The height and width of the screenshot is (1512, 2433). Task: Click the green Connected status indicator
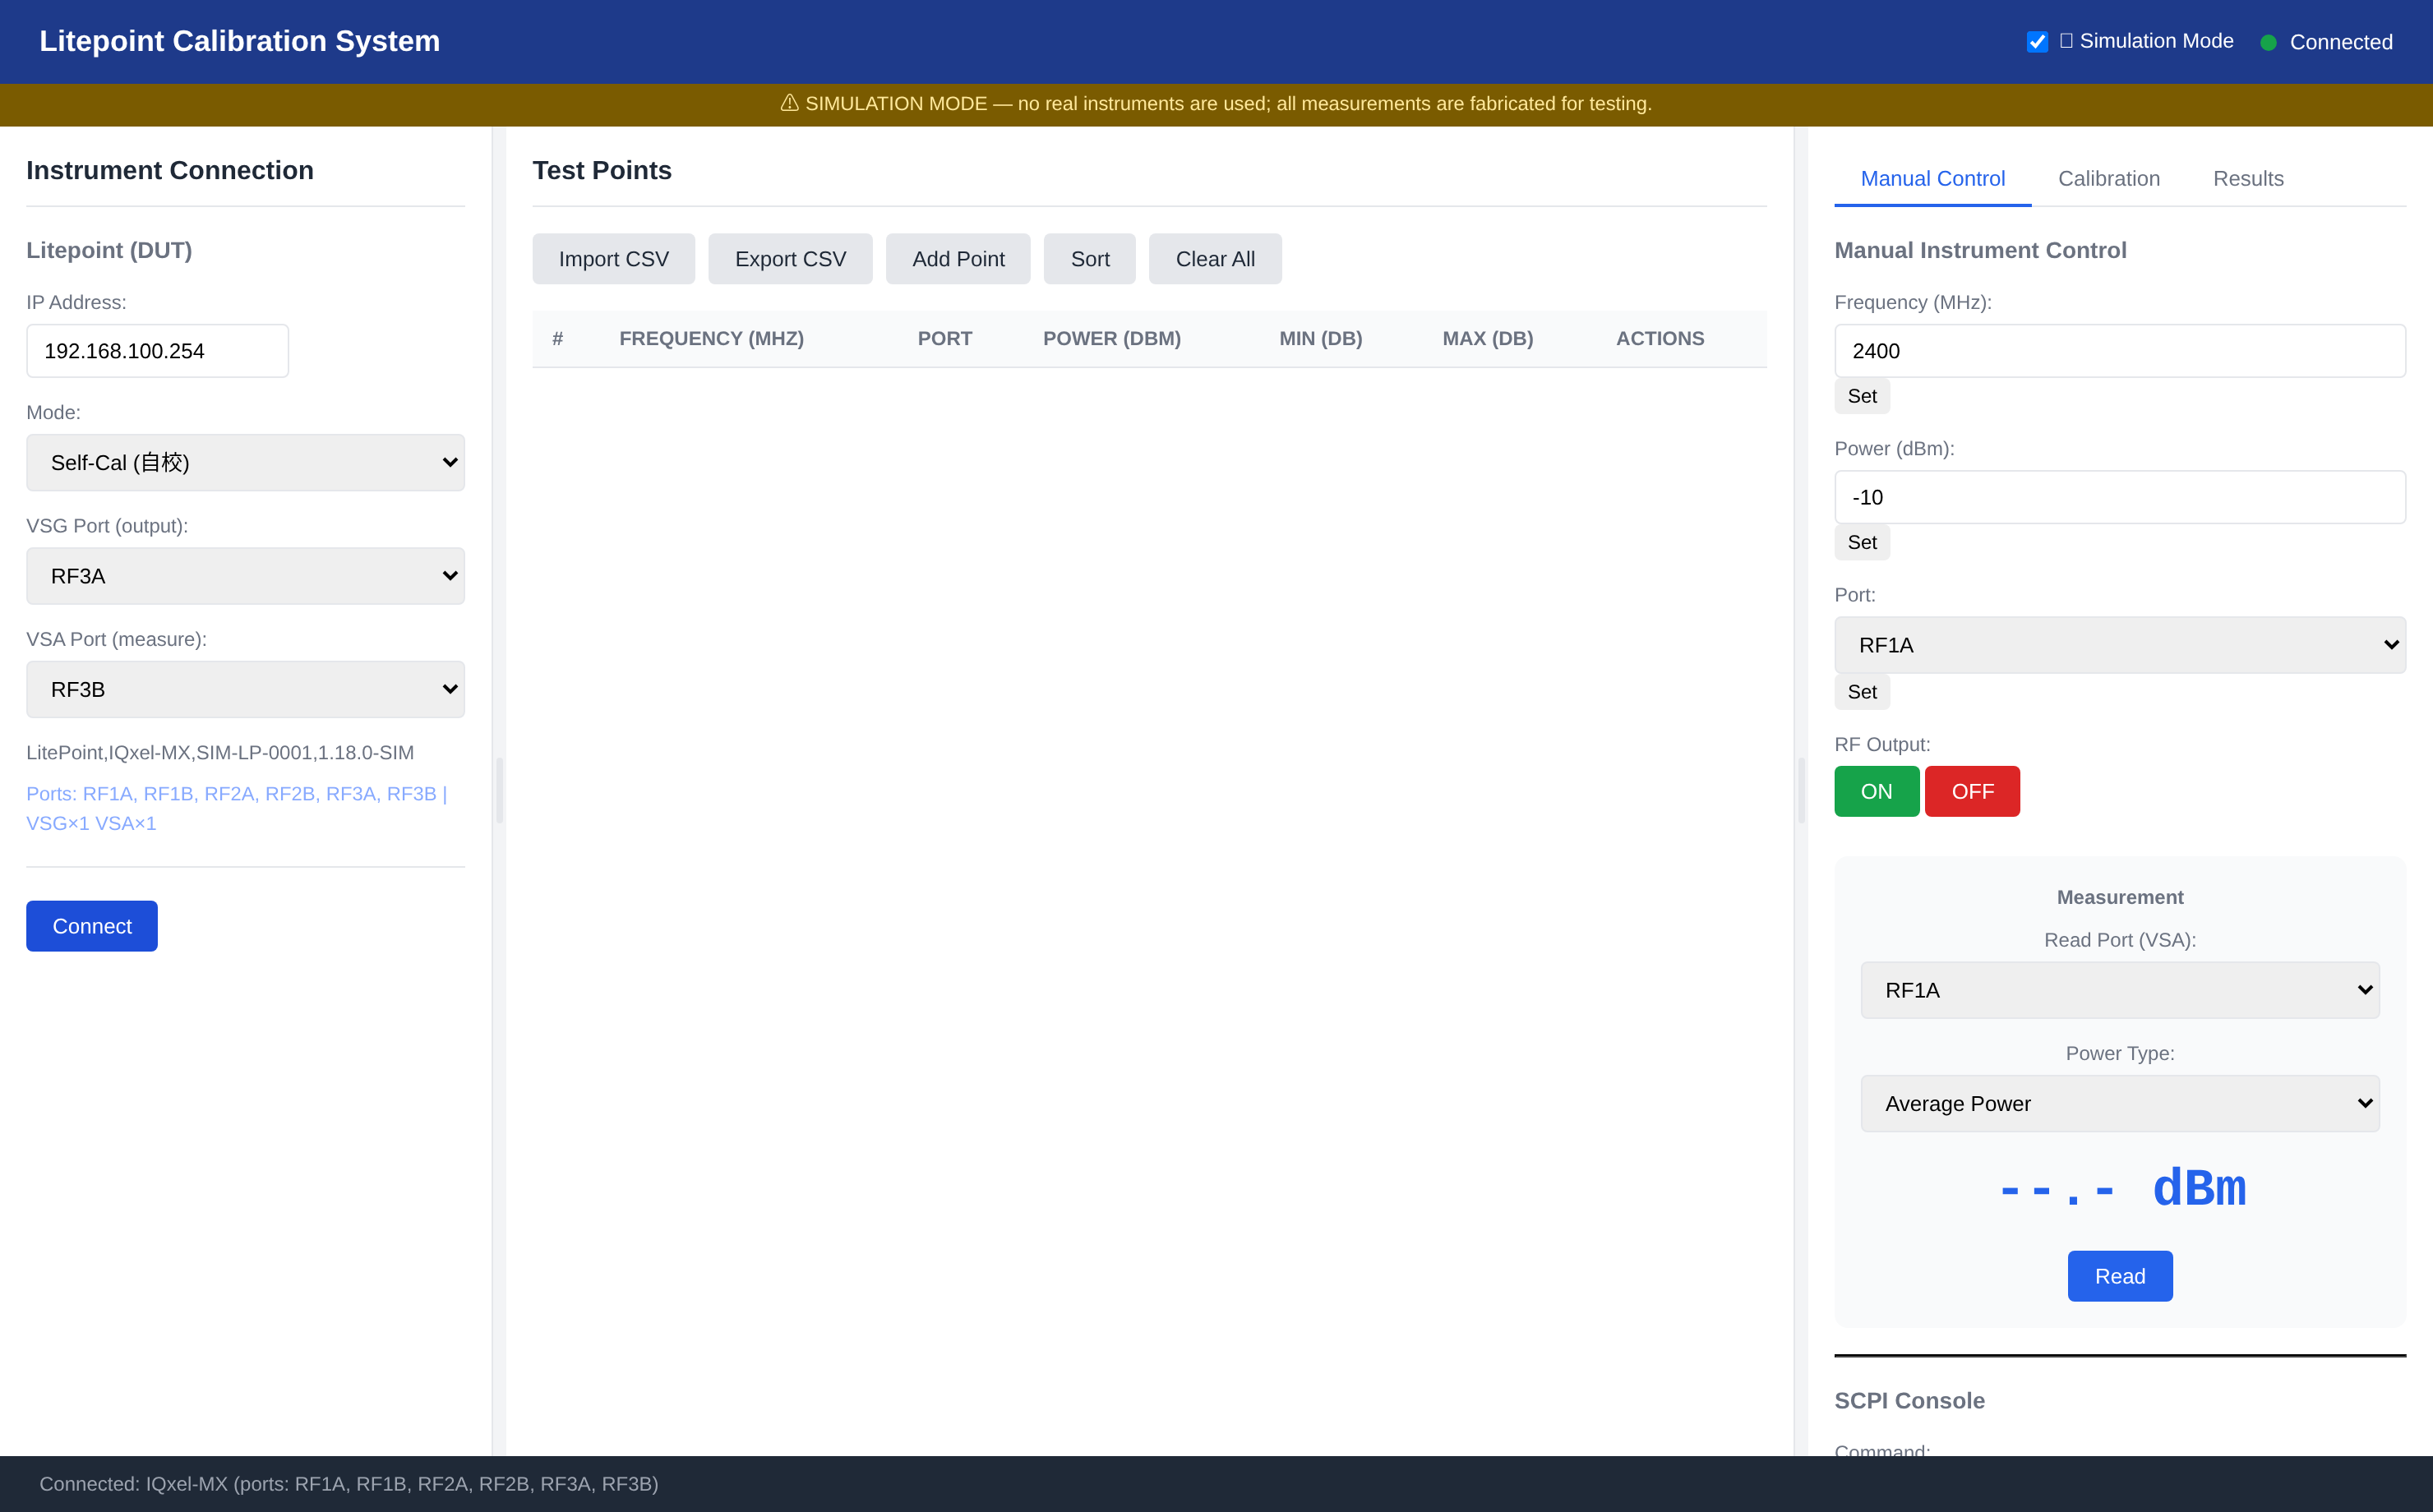[2268, 42]
